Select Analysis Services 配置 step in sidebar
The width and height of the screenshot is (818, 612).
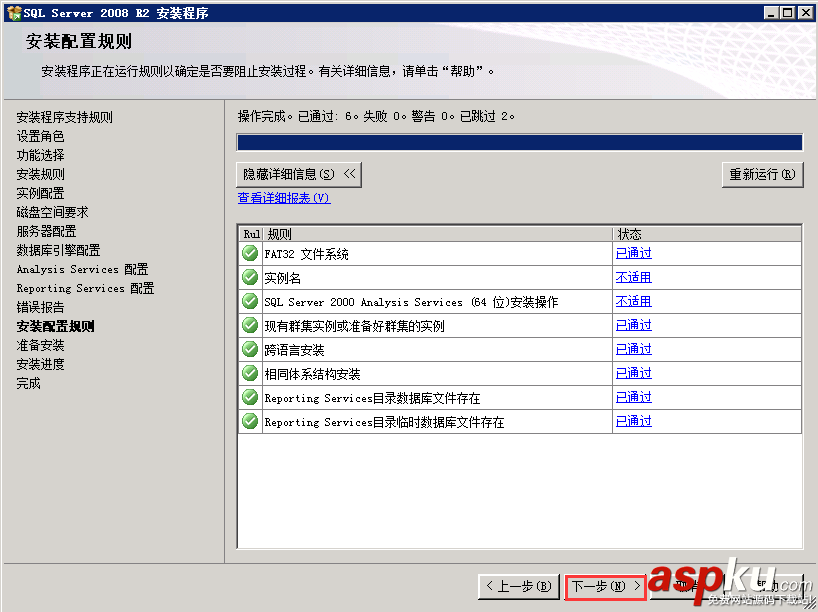[82, 269]
